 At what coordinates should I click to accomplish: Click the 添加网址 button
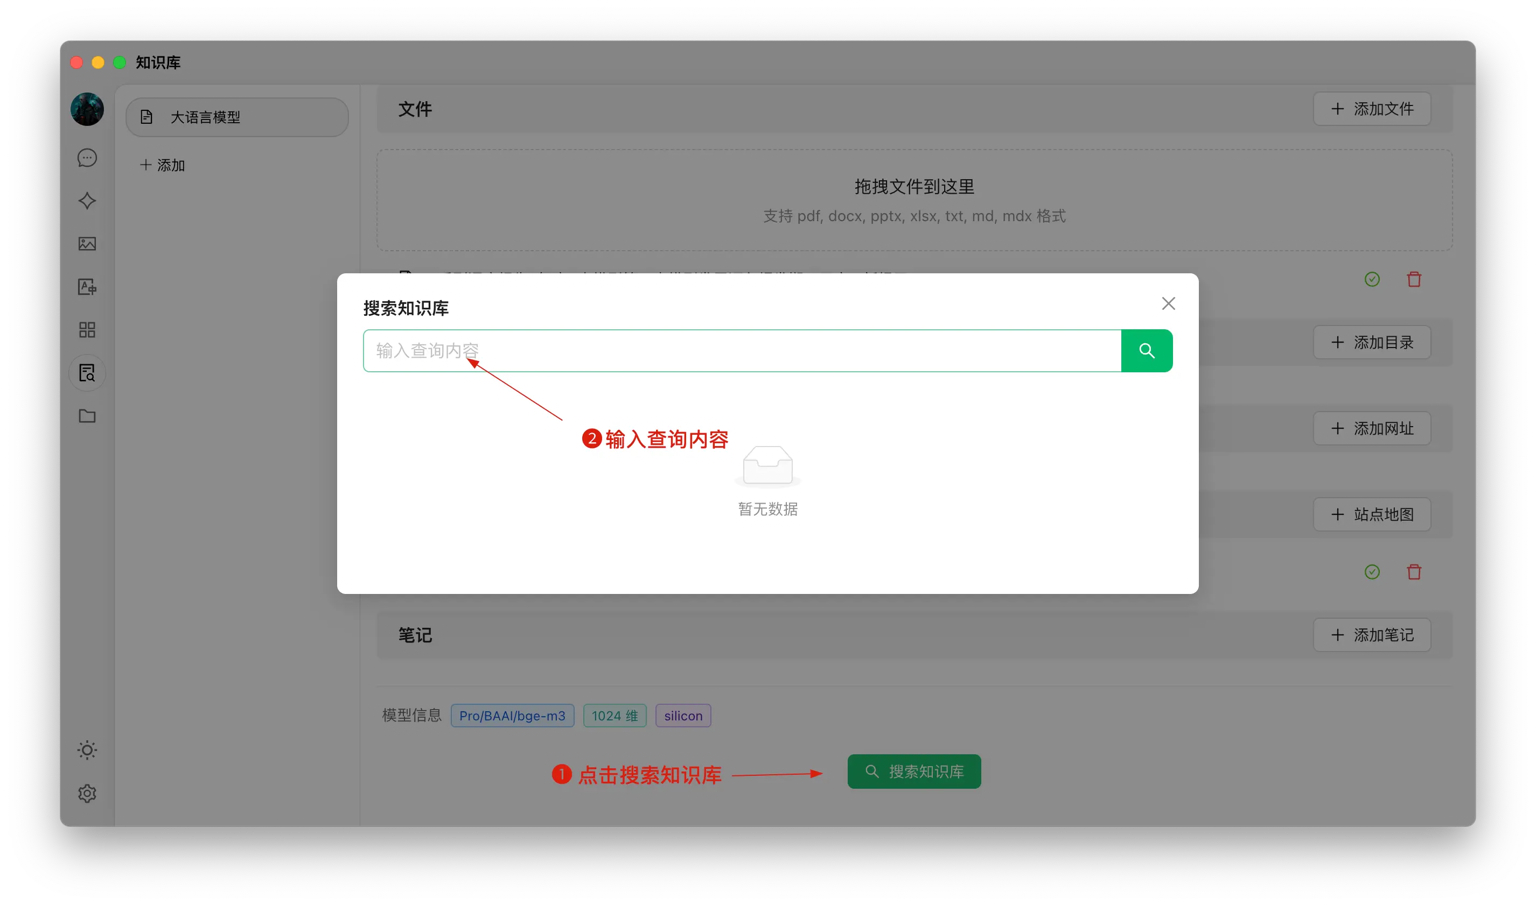point(1372,428)
